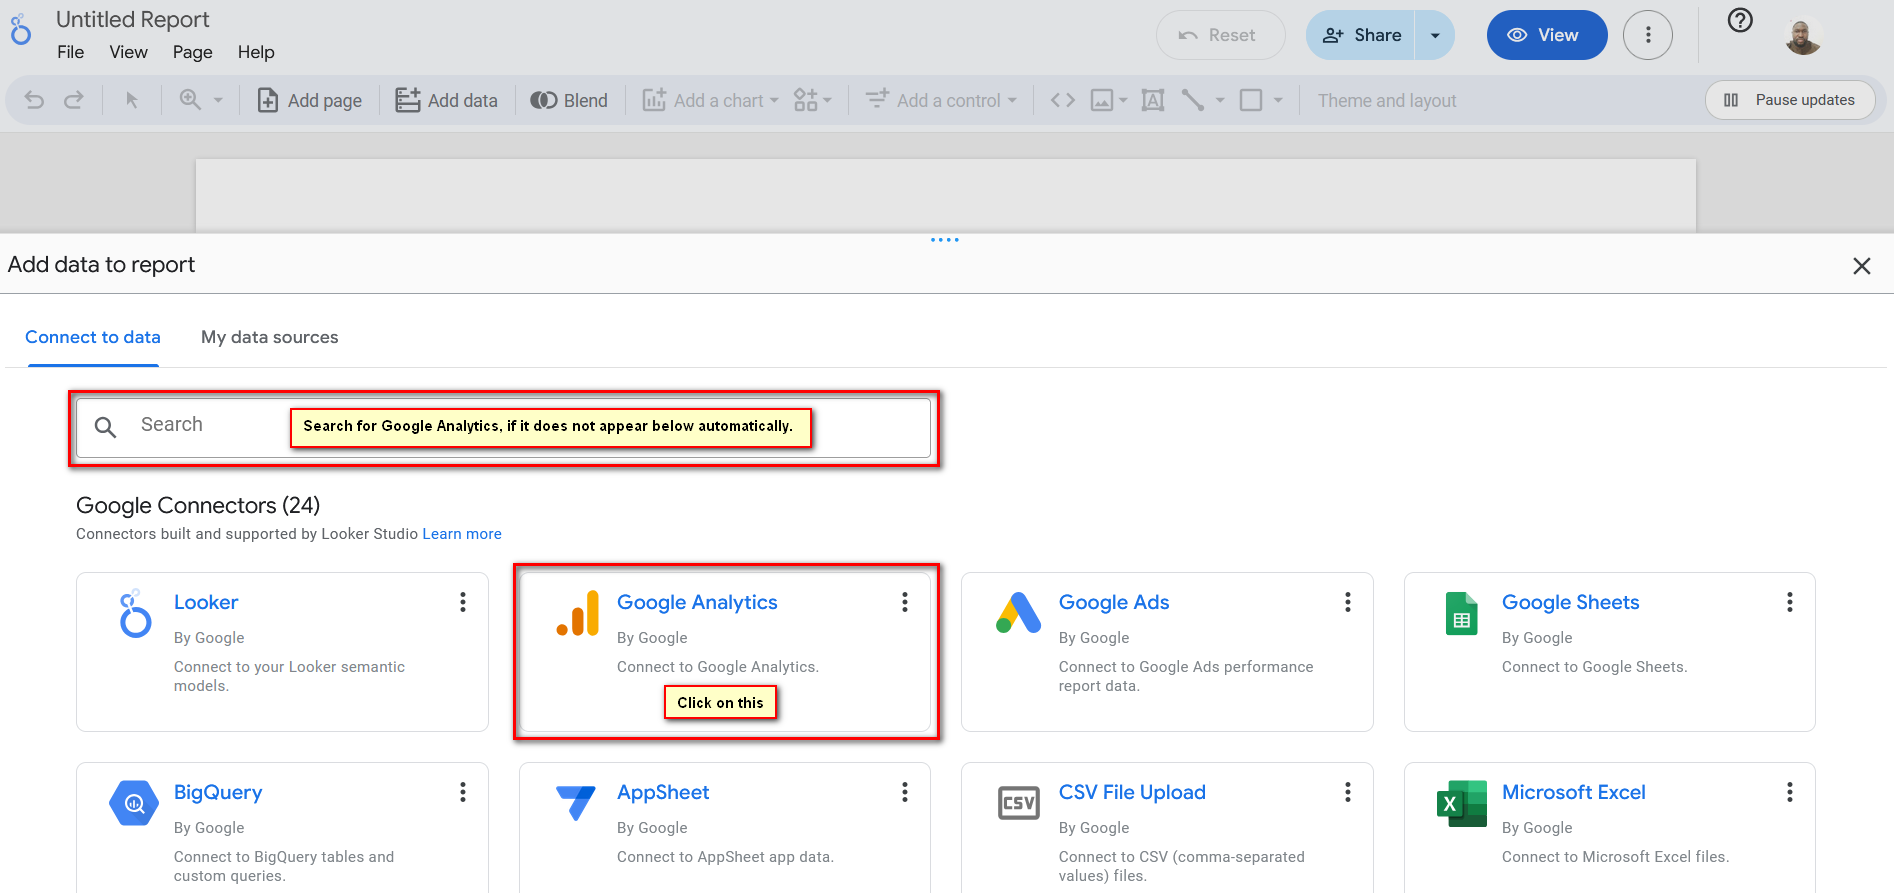This screenshot has width=1894, height=894.
Task: Click the connector Search input field
Action: [x=503, y=428]
